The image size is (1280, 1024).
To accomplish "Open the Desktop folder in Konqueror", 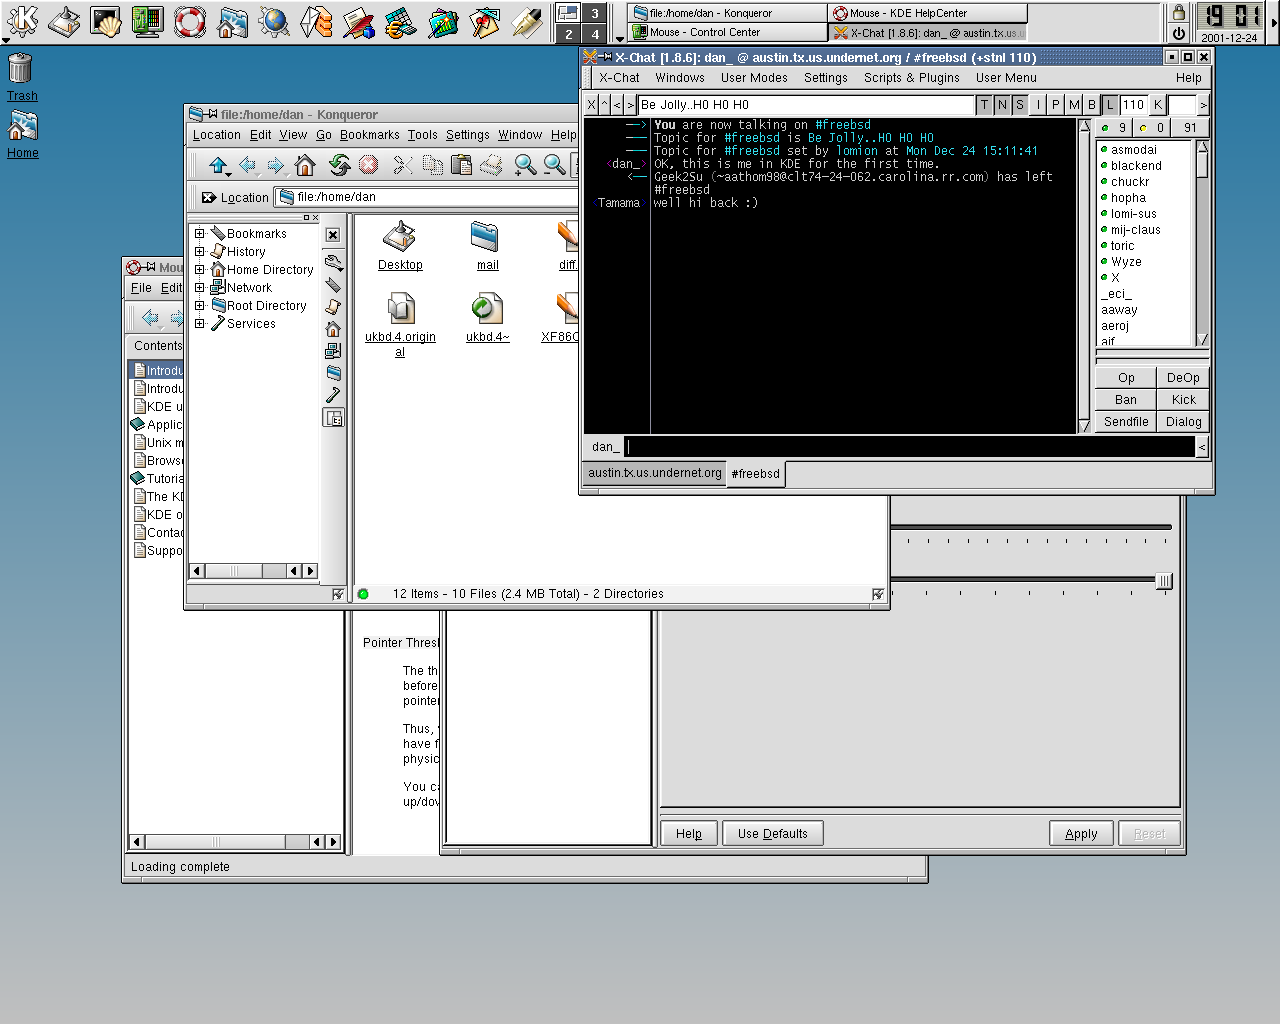I will (x=400, y=246).
